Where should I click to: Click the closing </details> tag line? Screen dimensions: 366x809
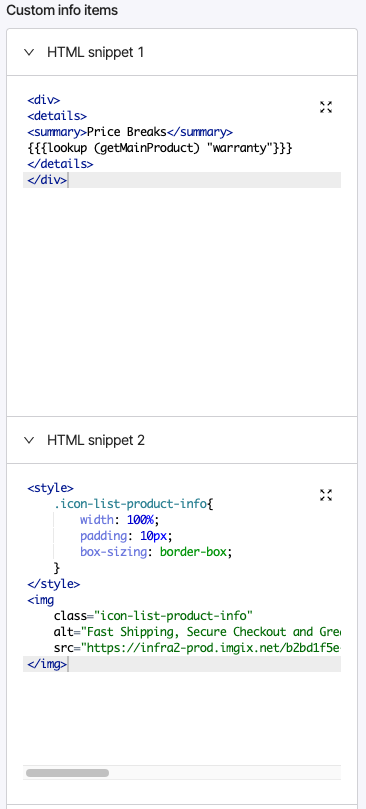point(60,164)
